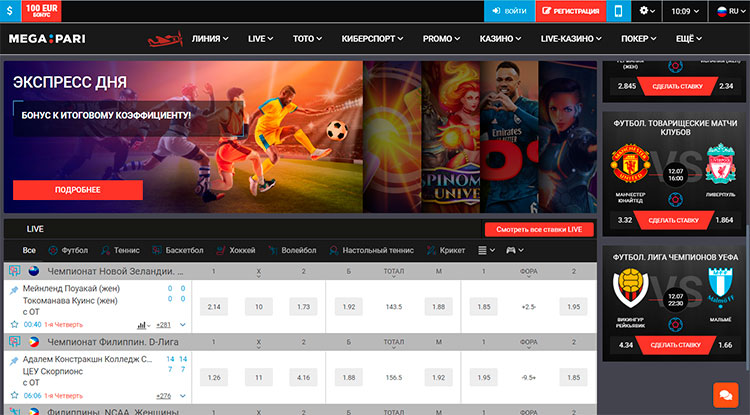
Task: Click Liverpool club crest
Action: tap(720, 164)
